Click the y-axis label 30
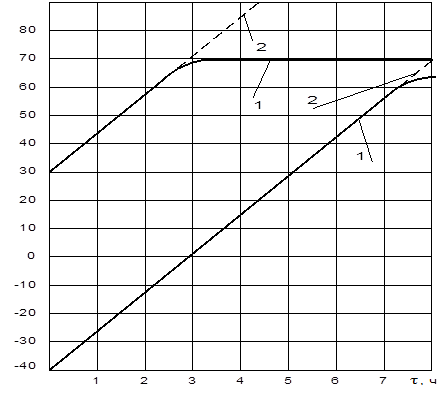The width and height of the screenshot is (447, 396). 27,171
